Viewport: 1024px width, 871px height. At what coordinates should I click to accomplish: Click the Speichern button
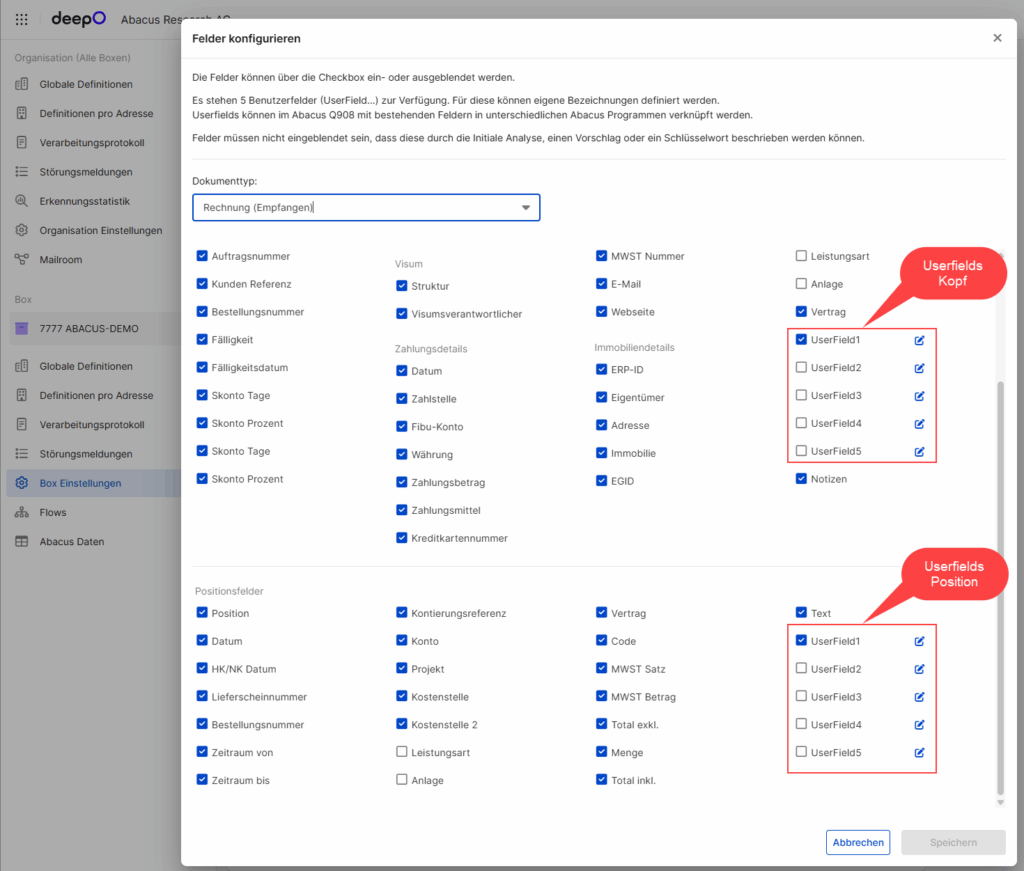click(x=953, y=842)
